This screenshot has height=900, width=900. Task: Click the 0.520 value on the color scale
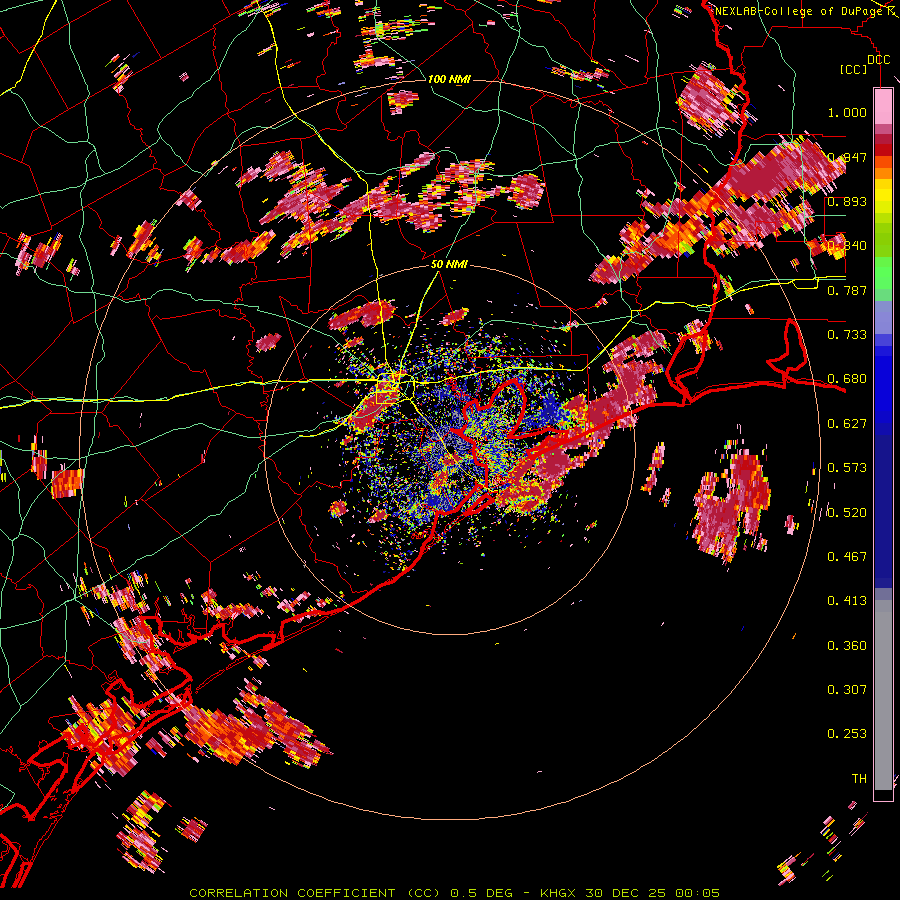(x=847, y=512)
